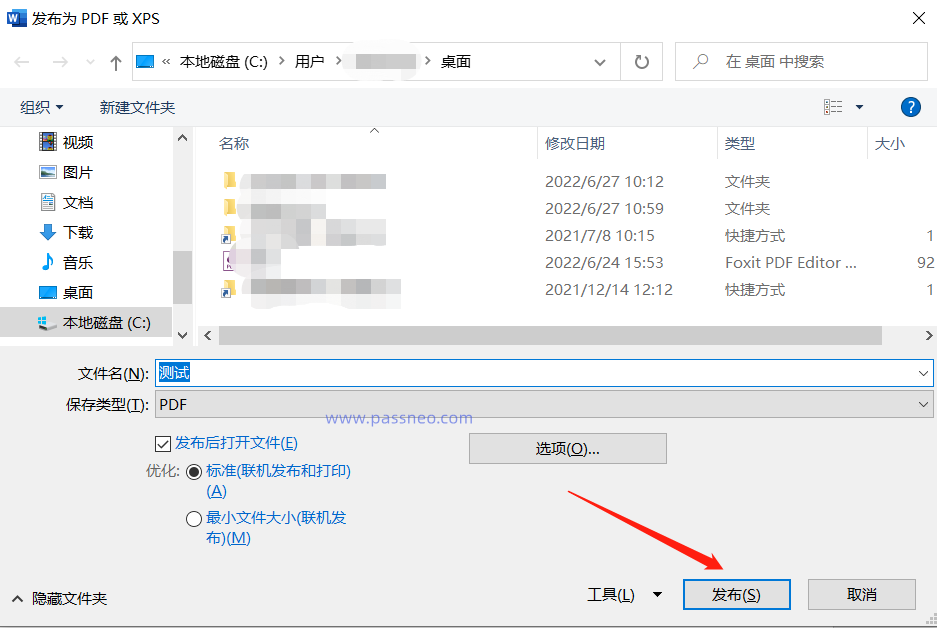Select the 标准(联机发布和打印) radio button
This screenshot has height=628, width=937.
(x=195, y=472)
